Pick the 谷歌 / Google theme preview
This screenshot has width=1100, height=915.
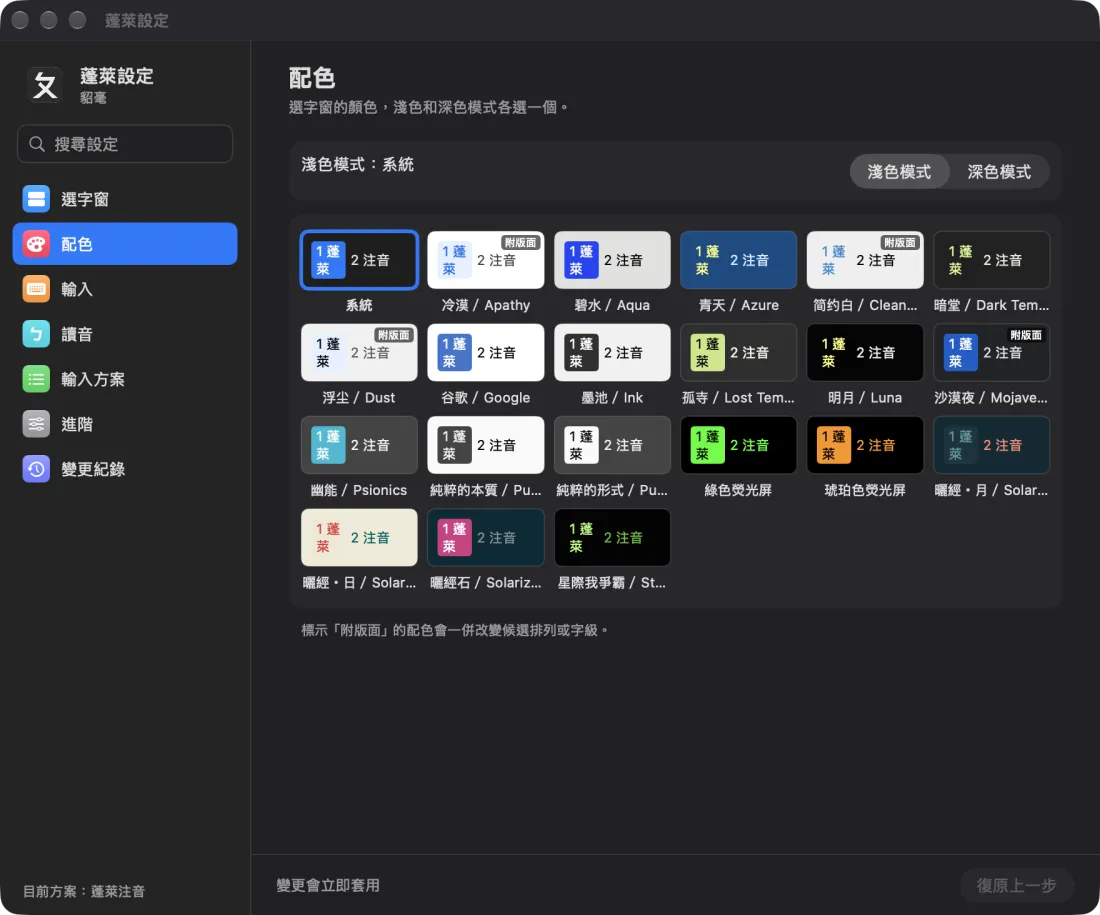485,352
